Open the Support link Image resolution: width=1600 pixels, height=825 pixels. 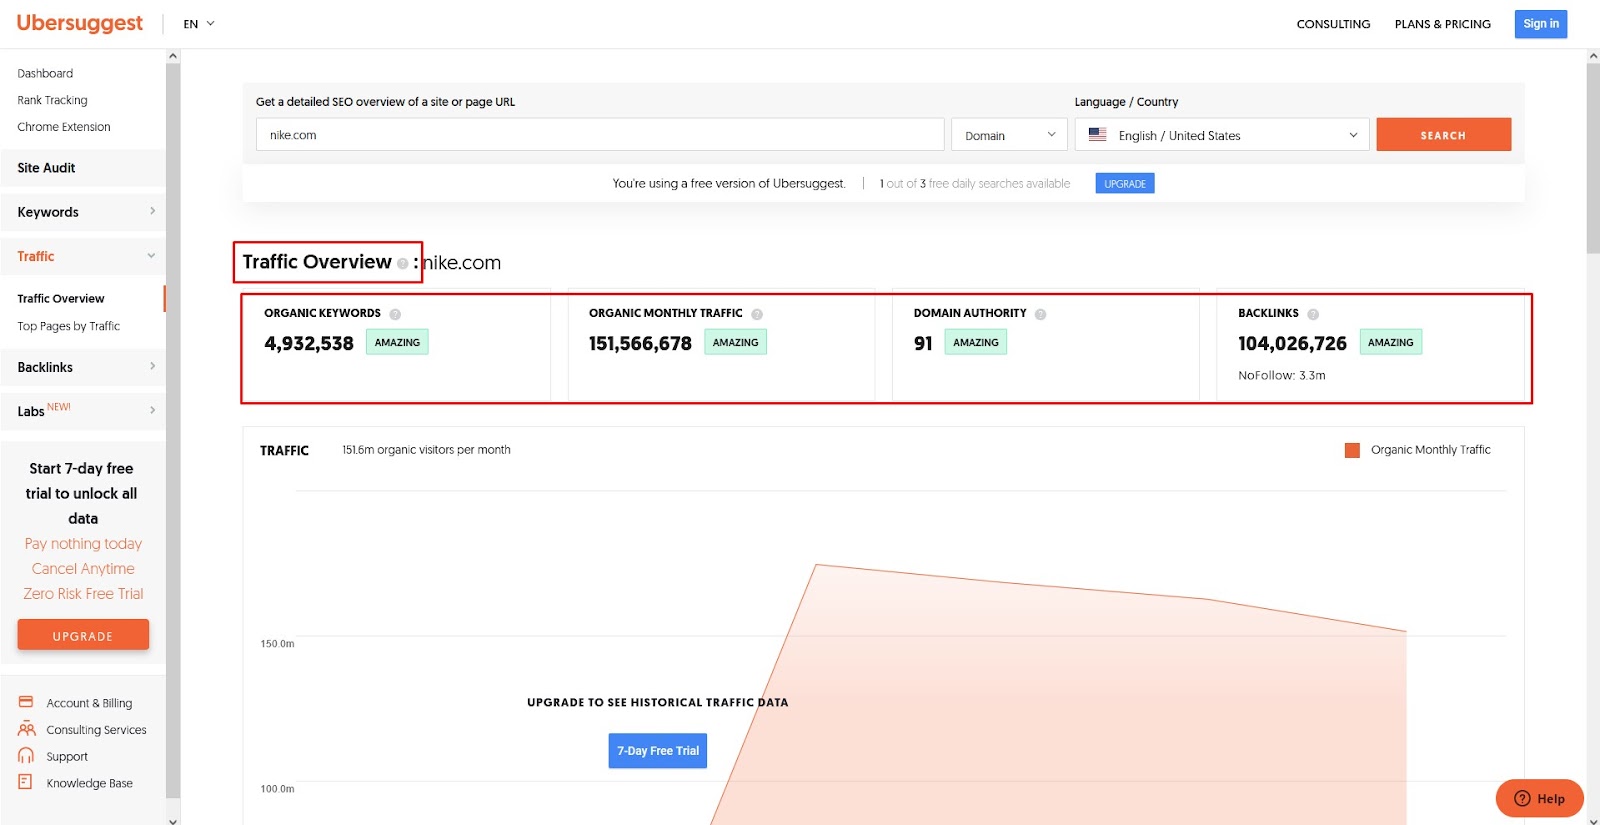coord(67,757)
